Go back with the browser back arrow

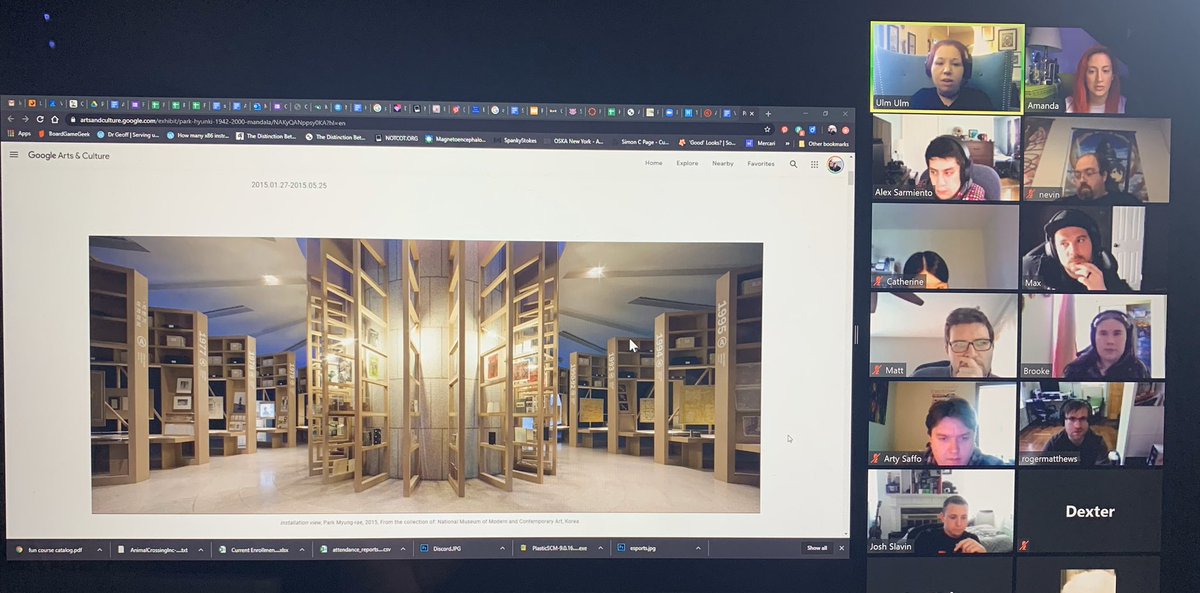pyautogui.click(x=11, y=119)
